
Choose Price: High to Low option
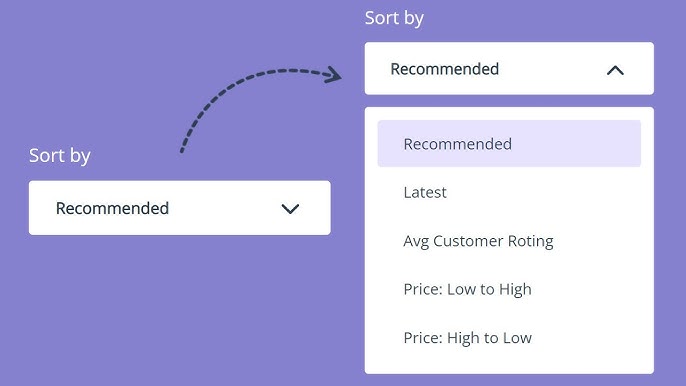click(x=467, y=338)
